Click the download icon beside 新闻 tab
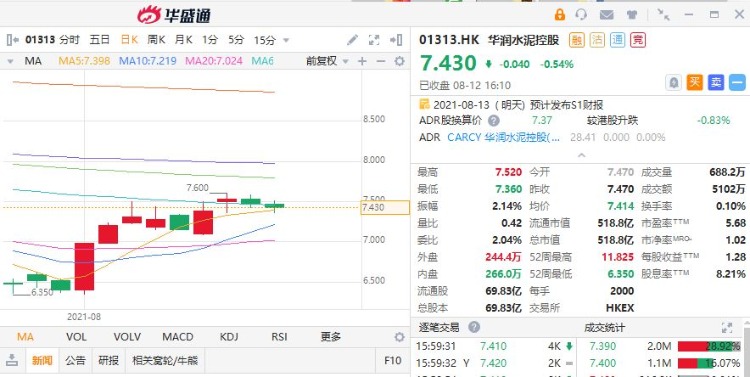The height and width of the screenshot is (377, 750). coord(11,360)
